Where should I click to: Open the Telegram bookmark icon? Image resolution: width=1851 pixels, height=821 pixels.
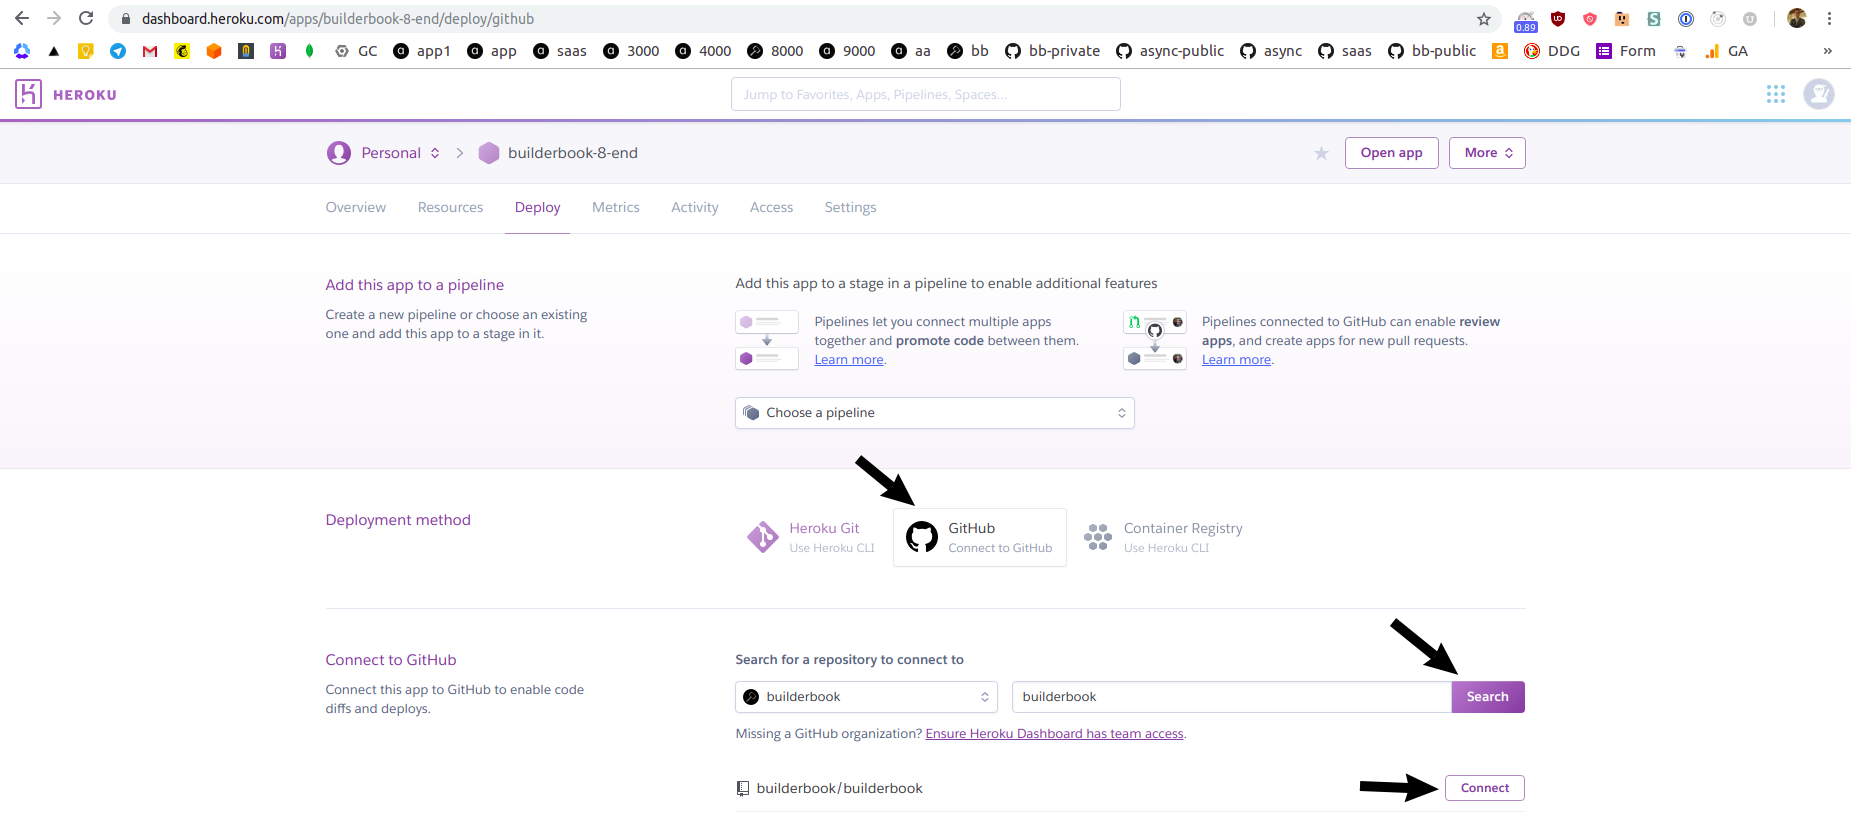(118, 51)
